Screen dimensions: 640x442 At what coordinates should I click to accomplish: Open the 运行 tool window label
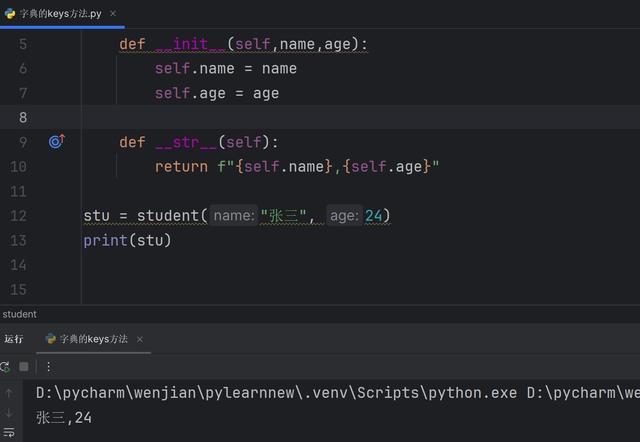(13, 339)
